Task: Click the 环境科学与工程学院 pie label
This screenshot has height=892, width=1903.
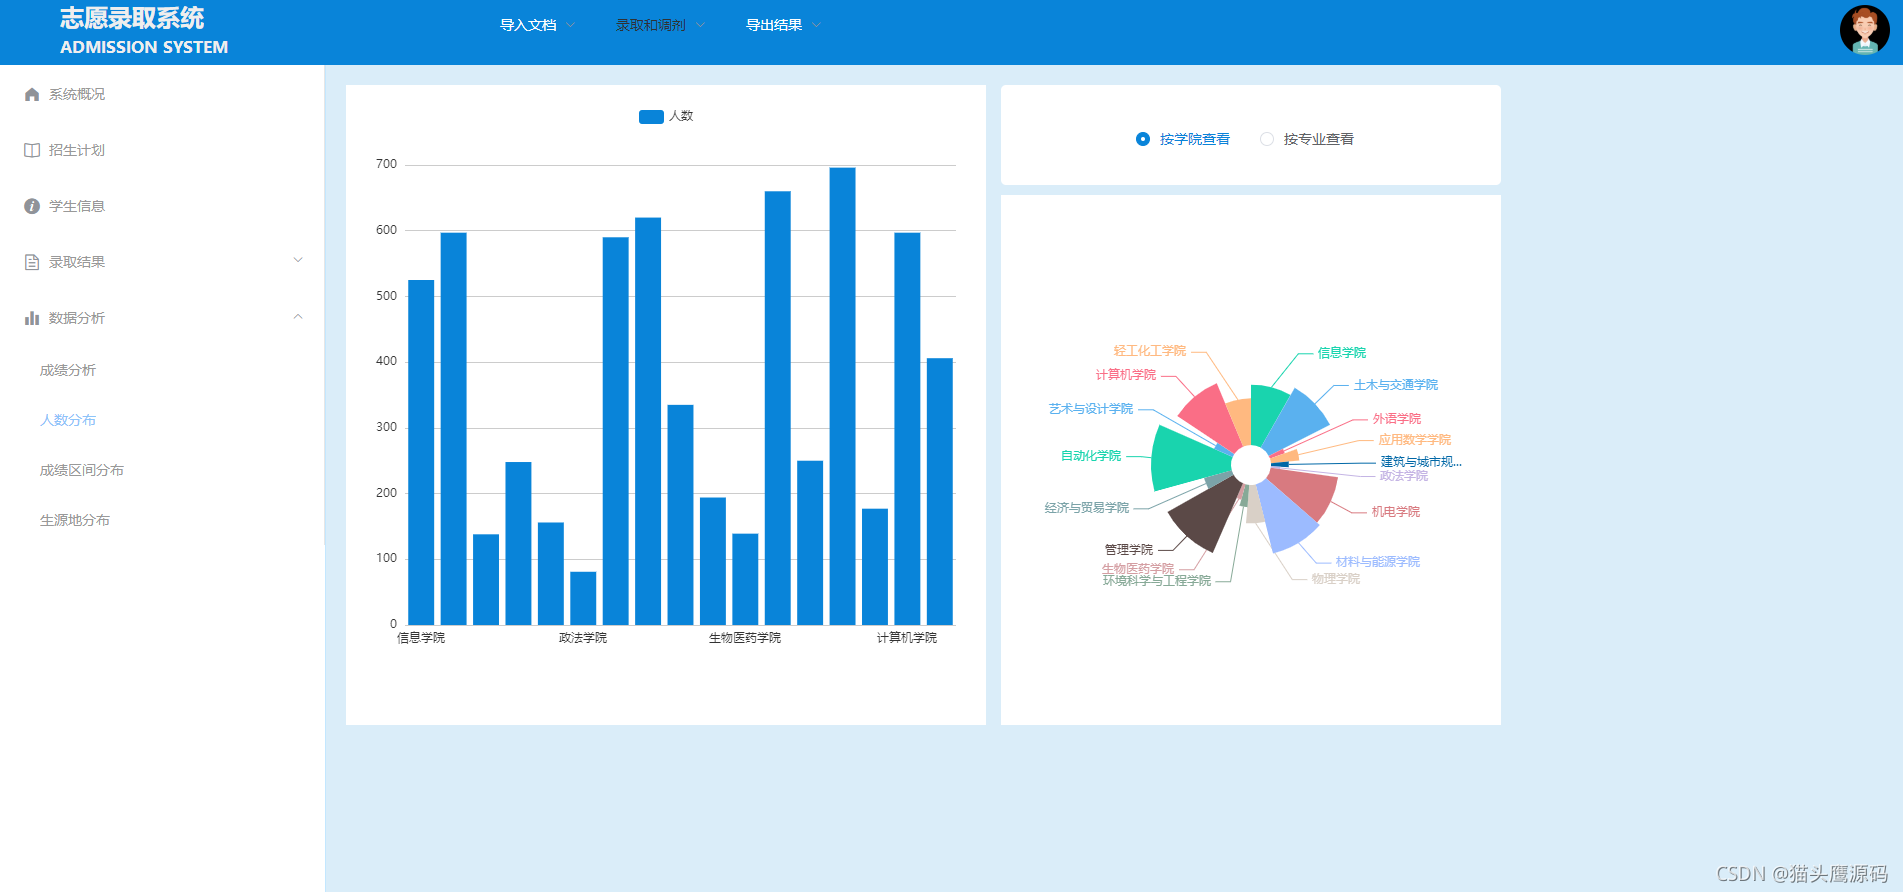Action: [x=1156, y=581]
